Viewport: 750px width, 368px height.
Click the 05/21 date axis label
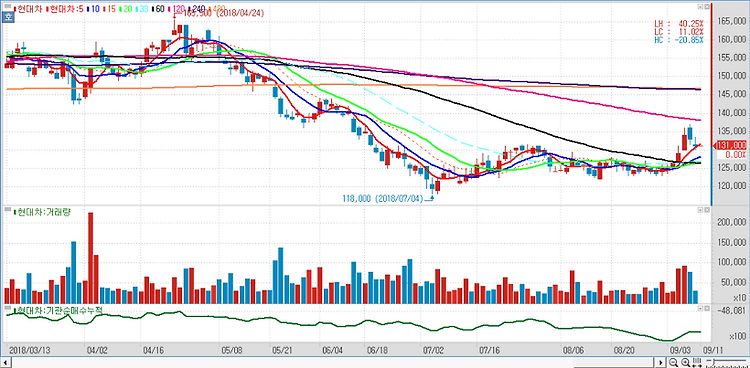tap(282, 350)
